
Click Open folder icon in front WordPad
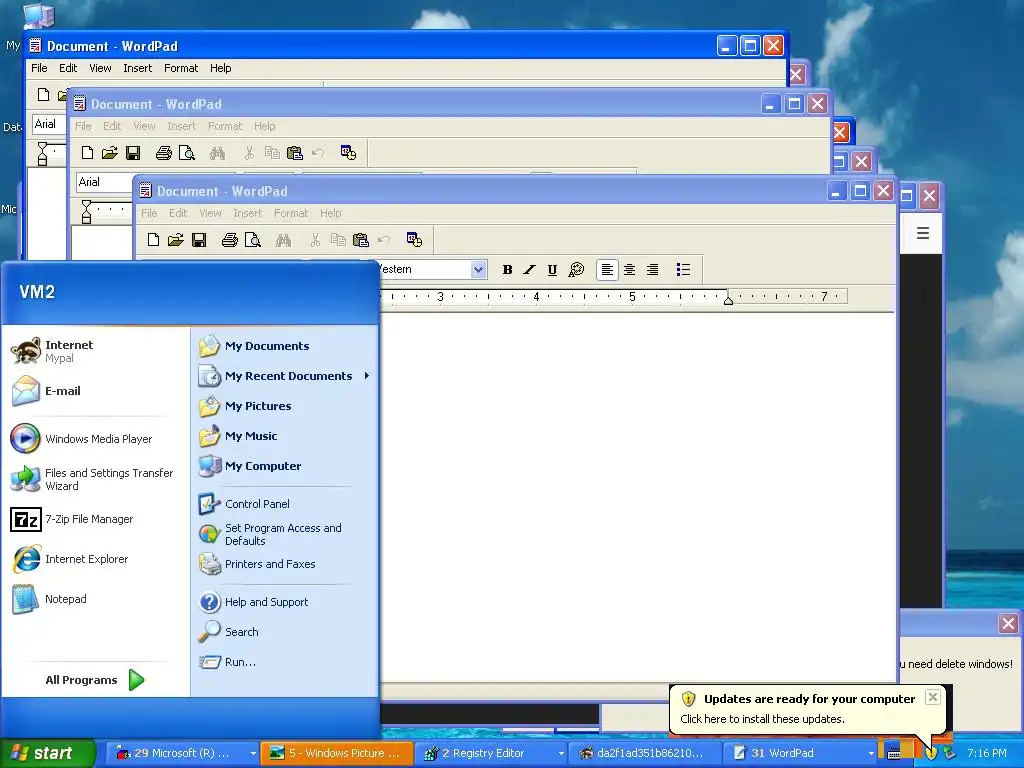176,240
